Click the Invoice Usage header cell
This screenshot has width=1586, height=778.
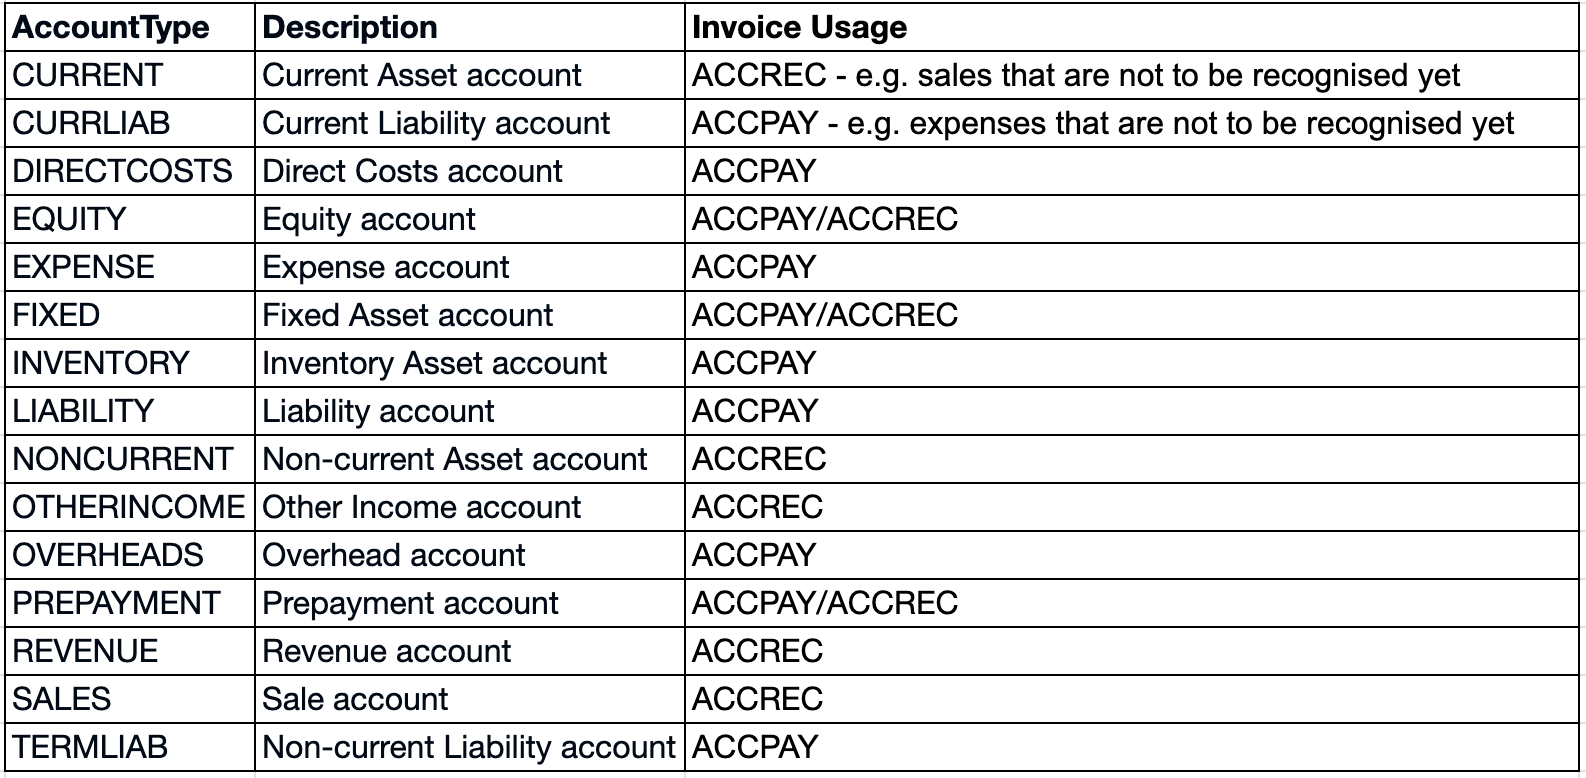point(799,27)
